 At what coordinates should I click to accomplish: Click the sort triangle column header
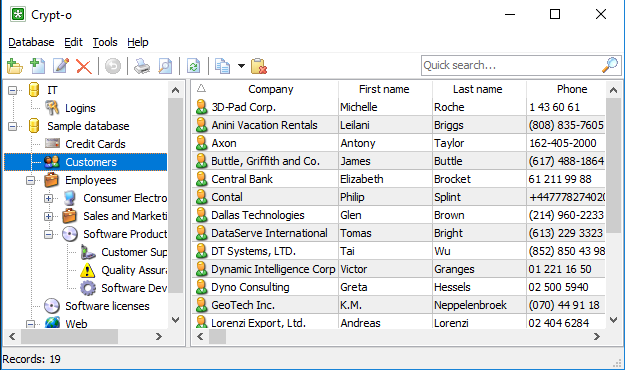(x=201, y=89)
